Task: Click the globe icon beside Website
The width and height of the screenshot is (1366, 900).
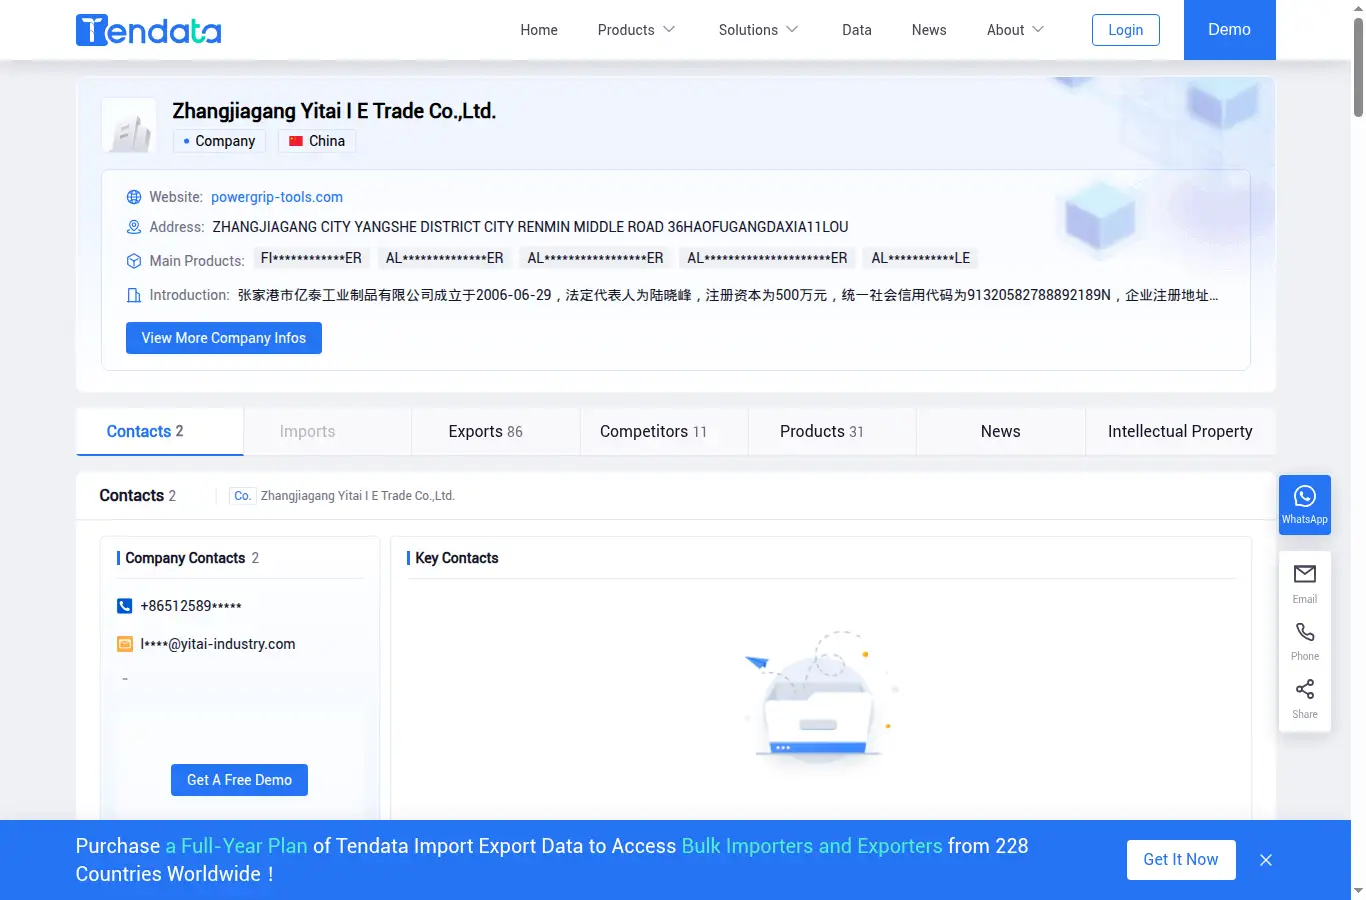Action: coord(134,197)
